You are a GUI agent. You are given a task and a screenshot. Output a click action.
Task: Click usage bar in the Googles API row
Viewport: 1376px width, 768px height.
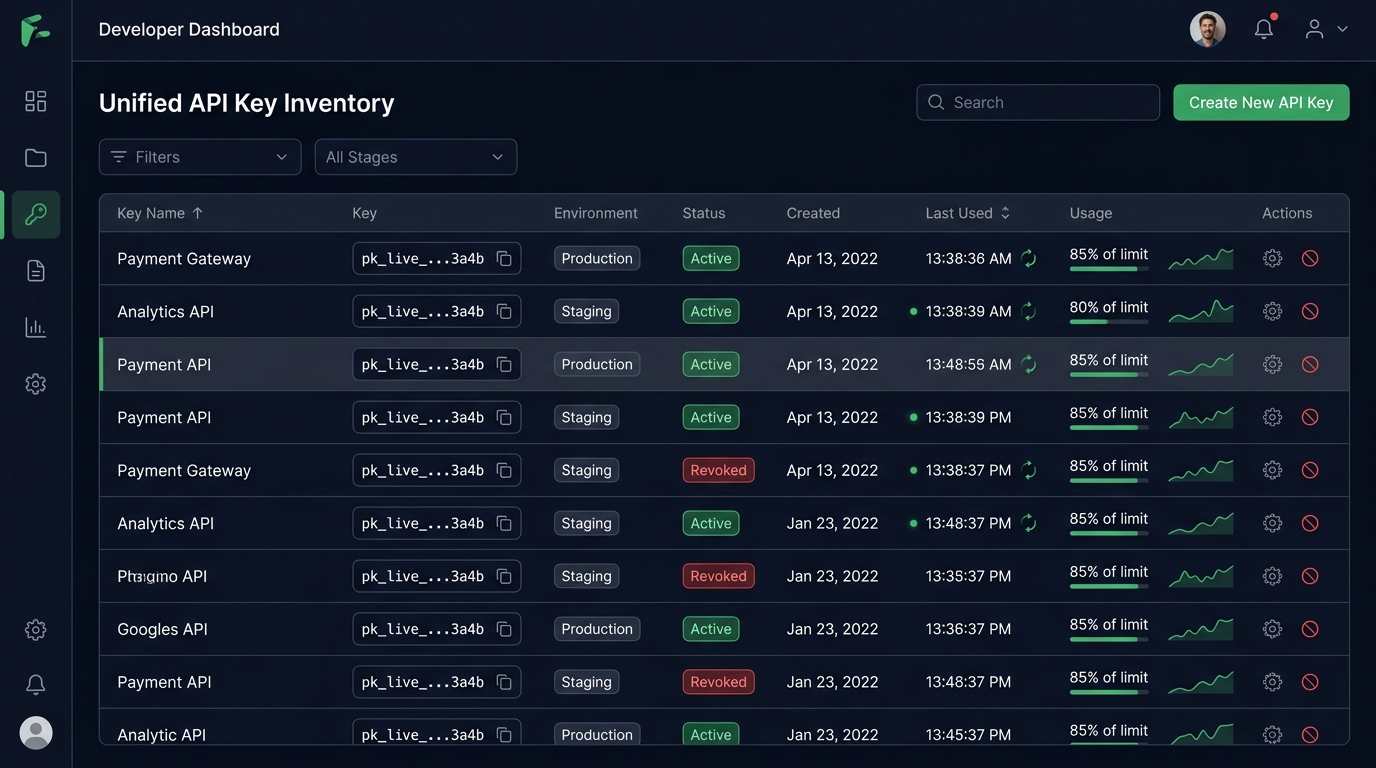[1109, 639]
